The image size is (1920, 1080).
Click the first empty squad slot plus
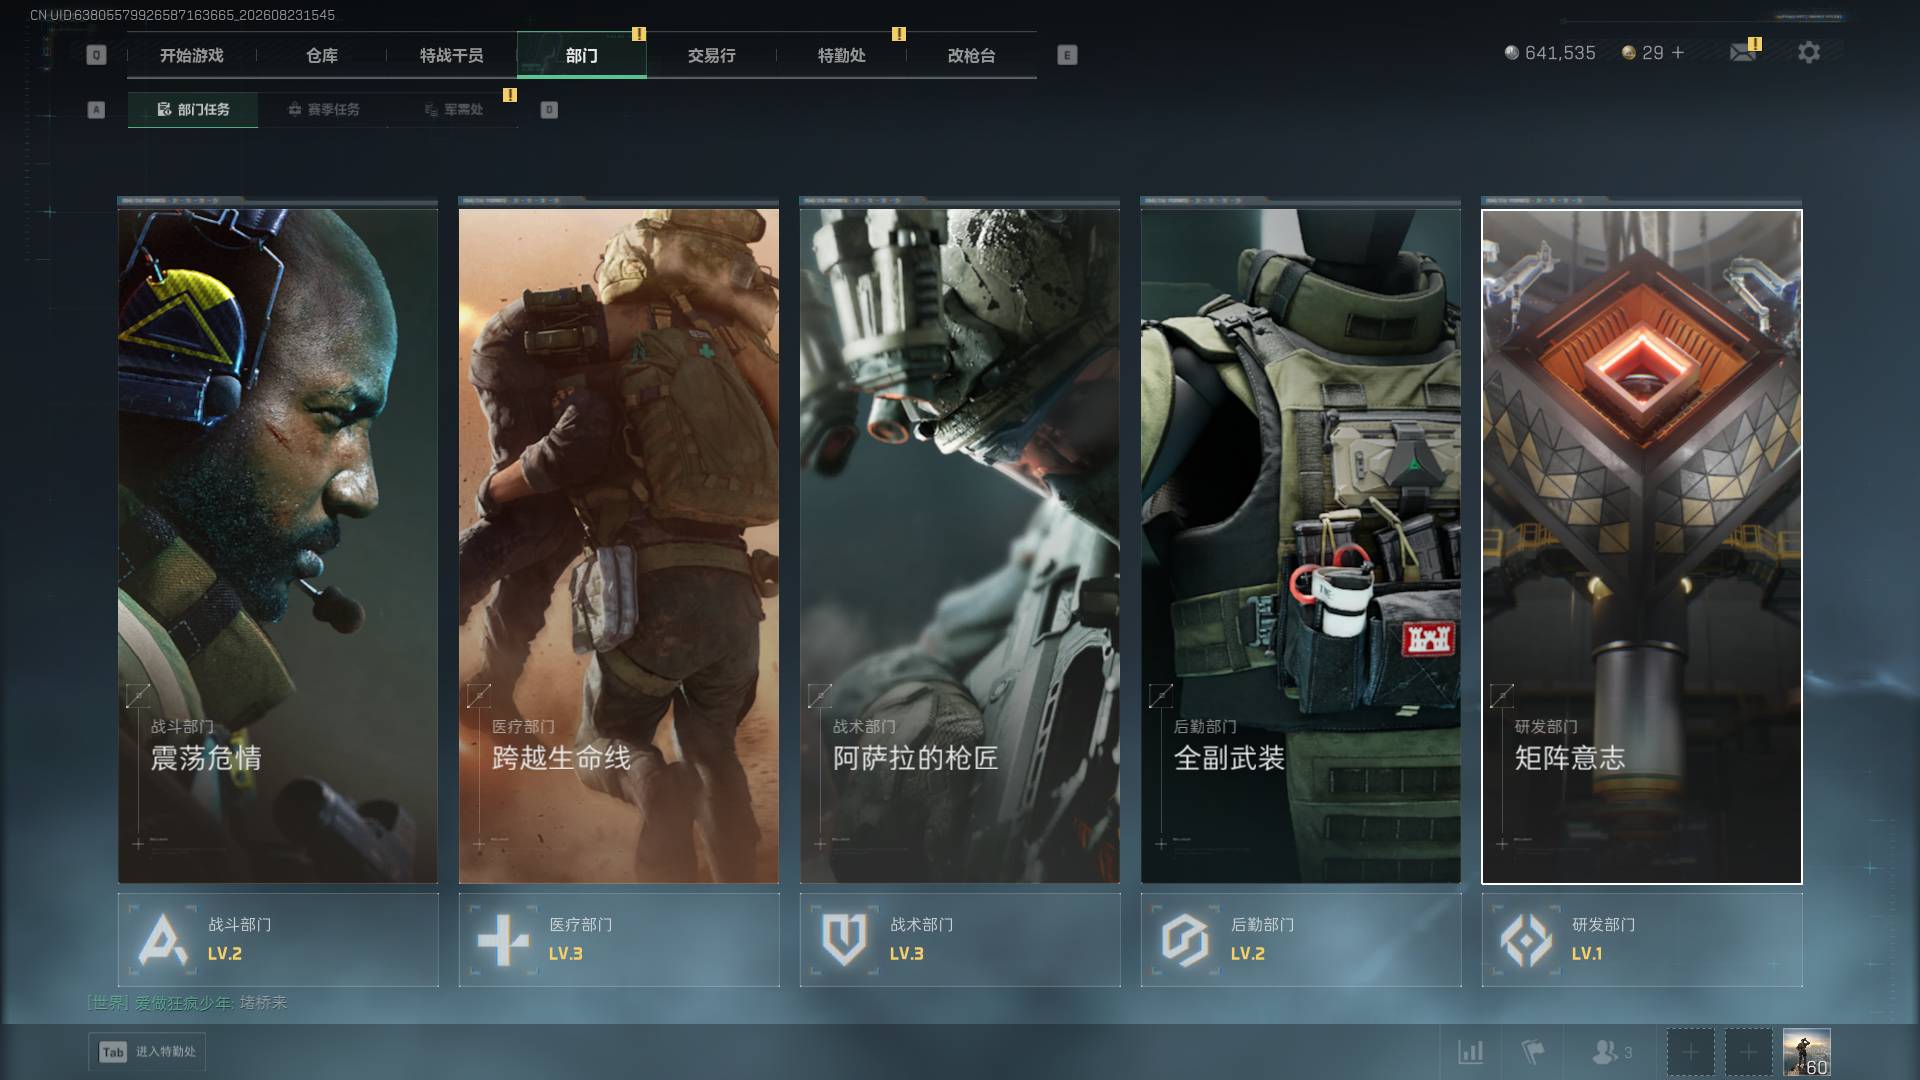click(1690, 1052)
